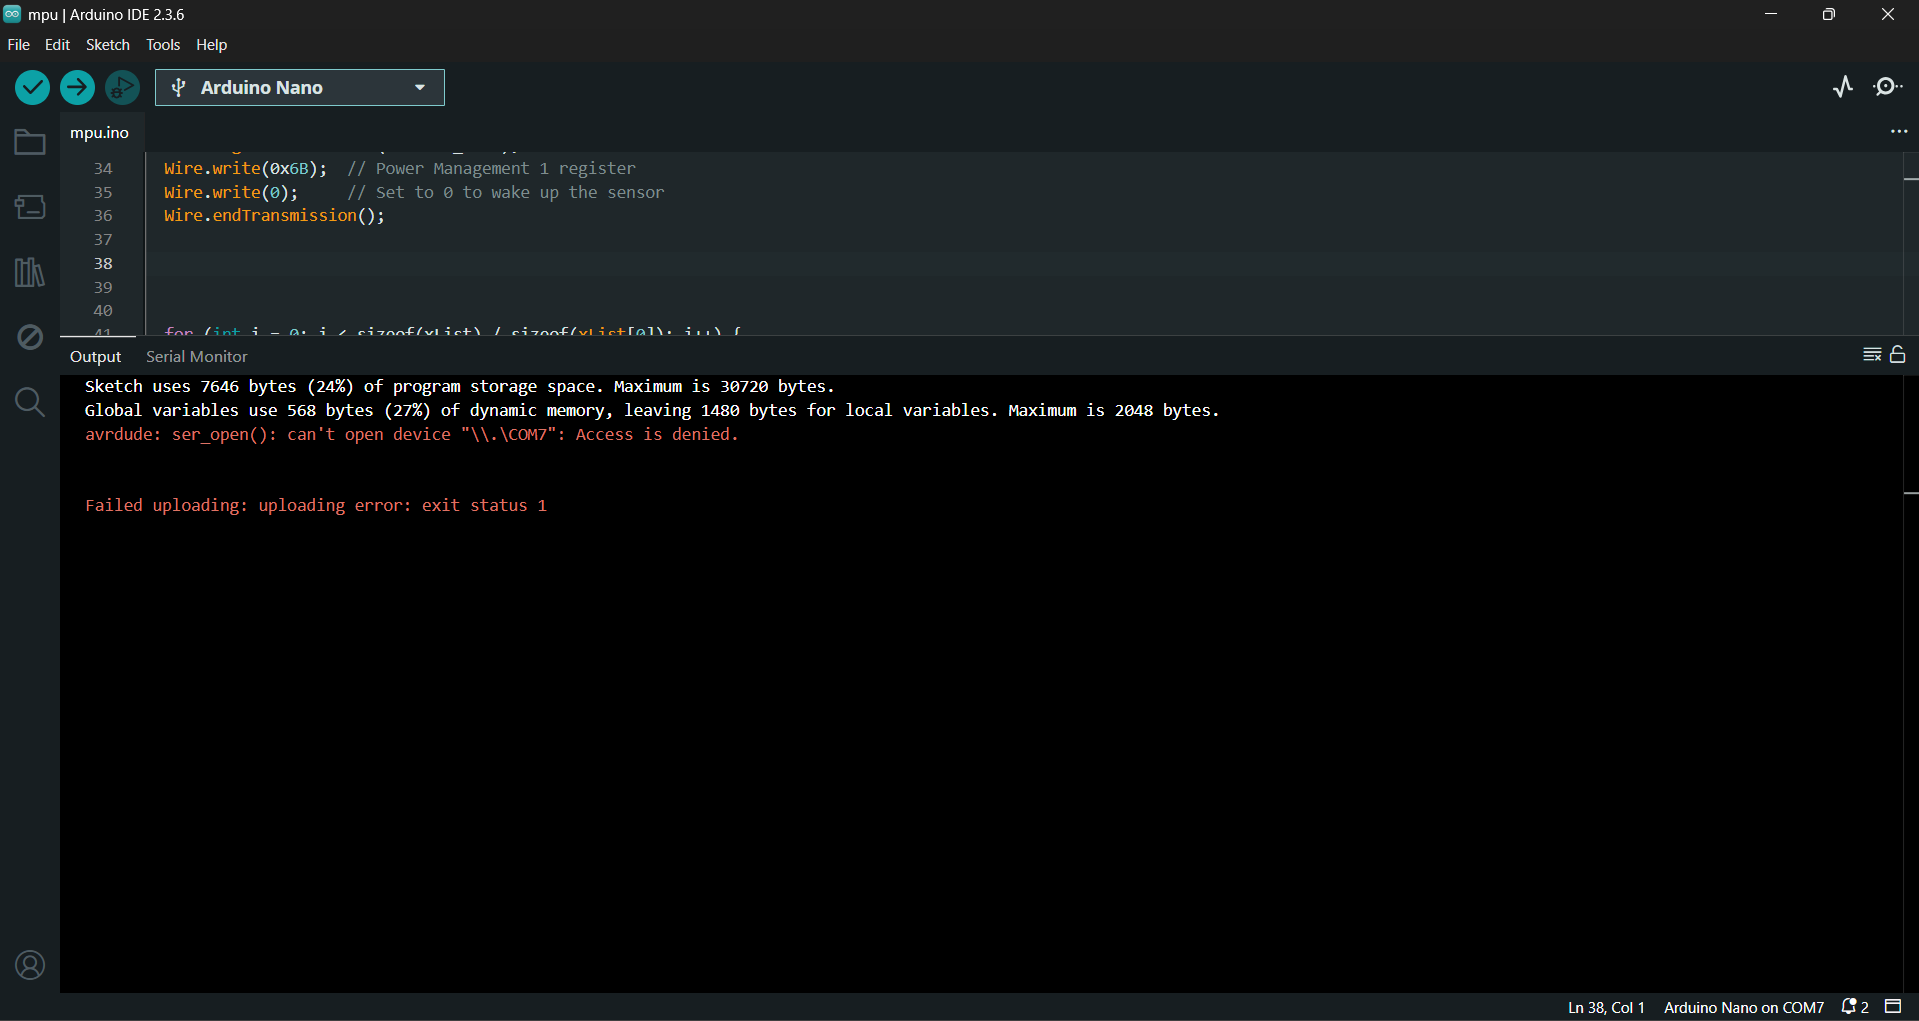Switch to the Serial Monitor tab
Viewport: 1919px width, 1021px height.
[x=196, y=356]
